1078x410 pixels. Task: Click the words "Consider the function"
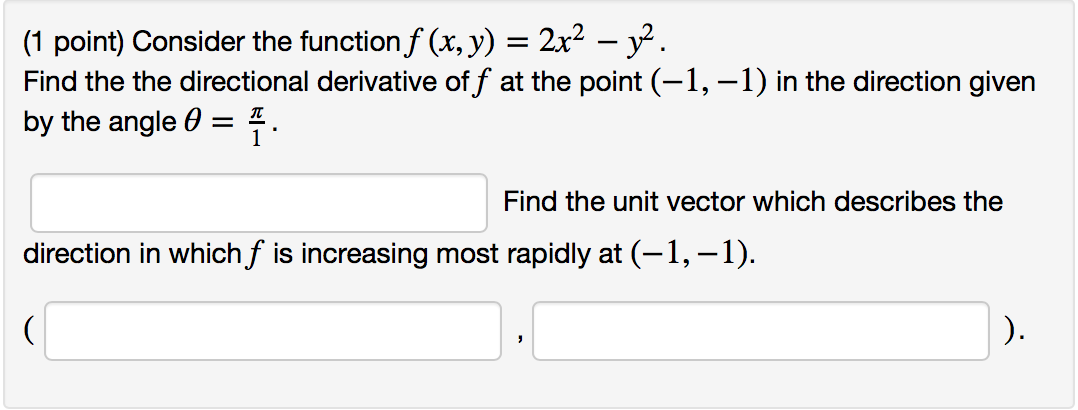[x=264, y=43]
